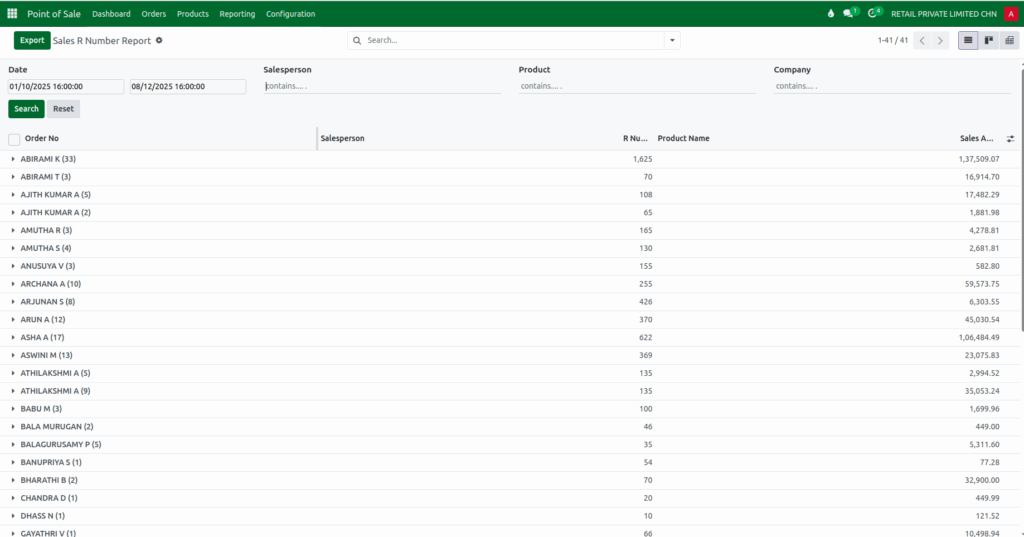Click the BANUPRIYA S (1) row

tap(509, 463)
